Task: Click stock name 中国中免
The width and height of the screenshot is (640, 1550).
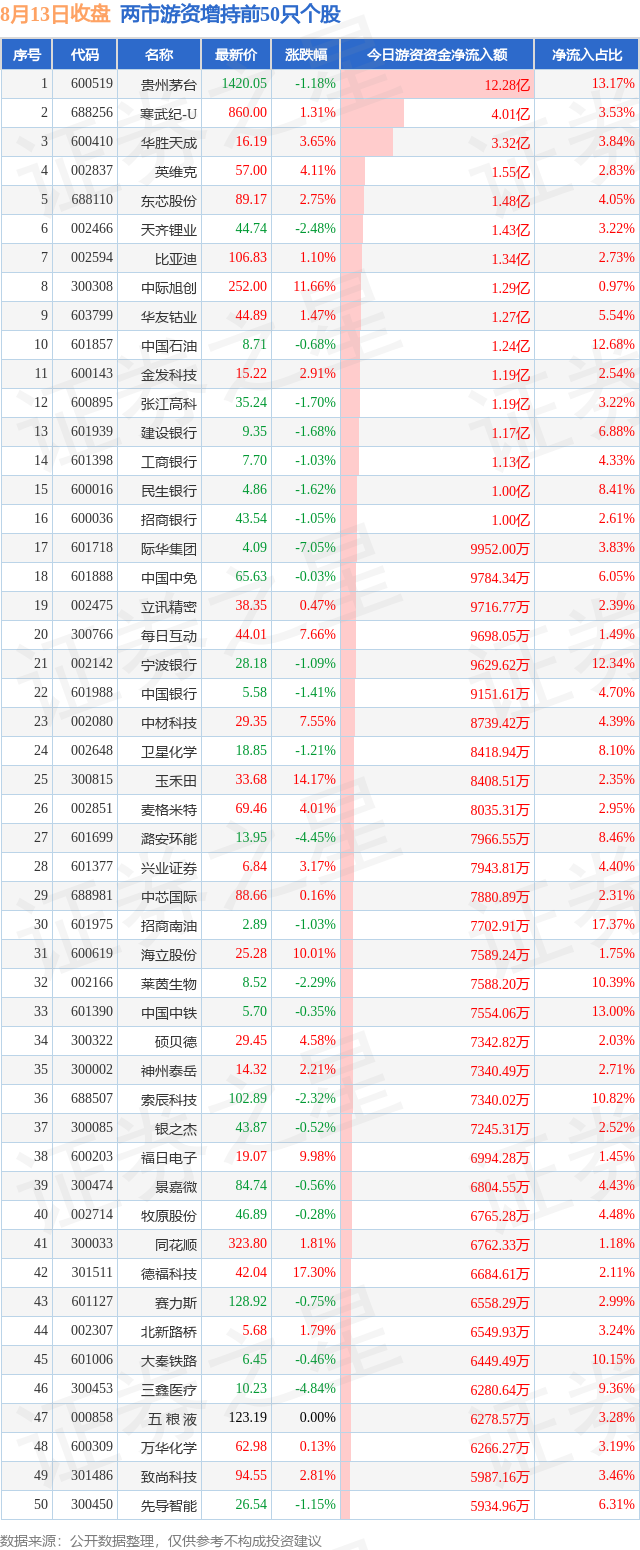Action: (x=169, y=577)
